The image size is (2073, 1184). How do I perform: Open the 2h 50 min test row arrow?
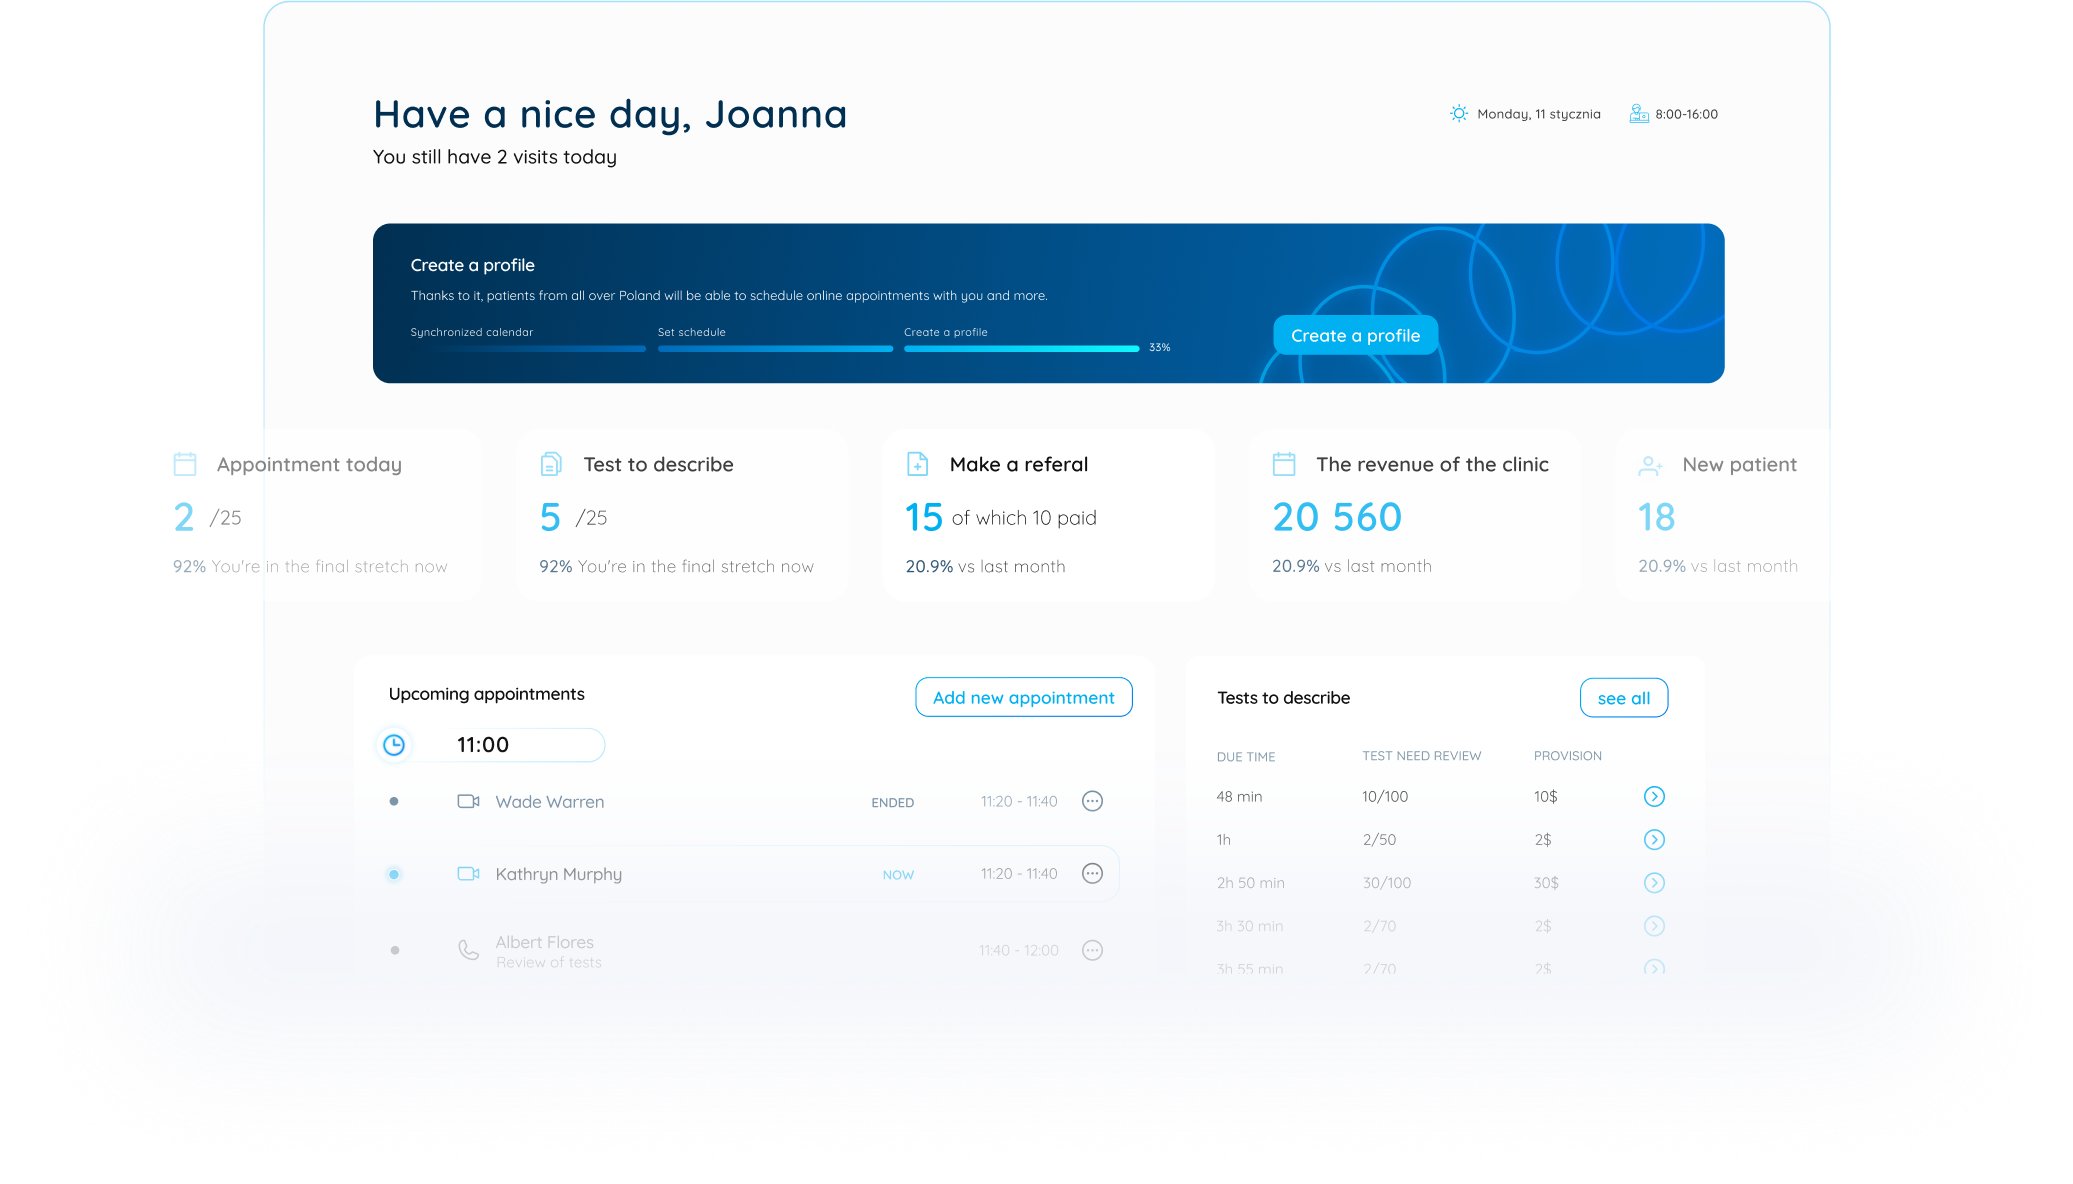[1654, 882]
